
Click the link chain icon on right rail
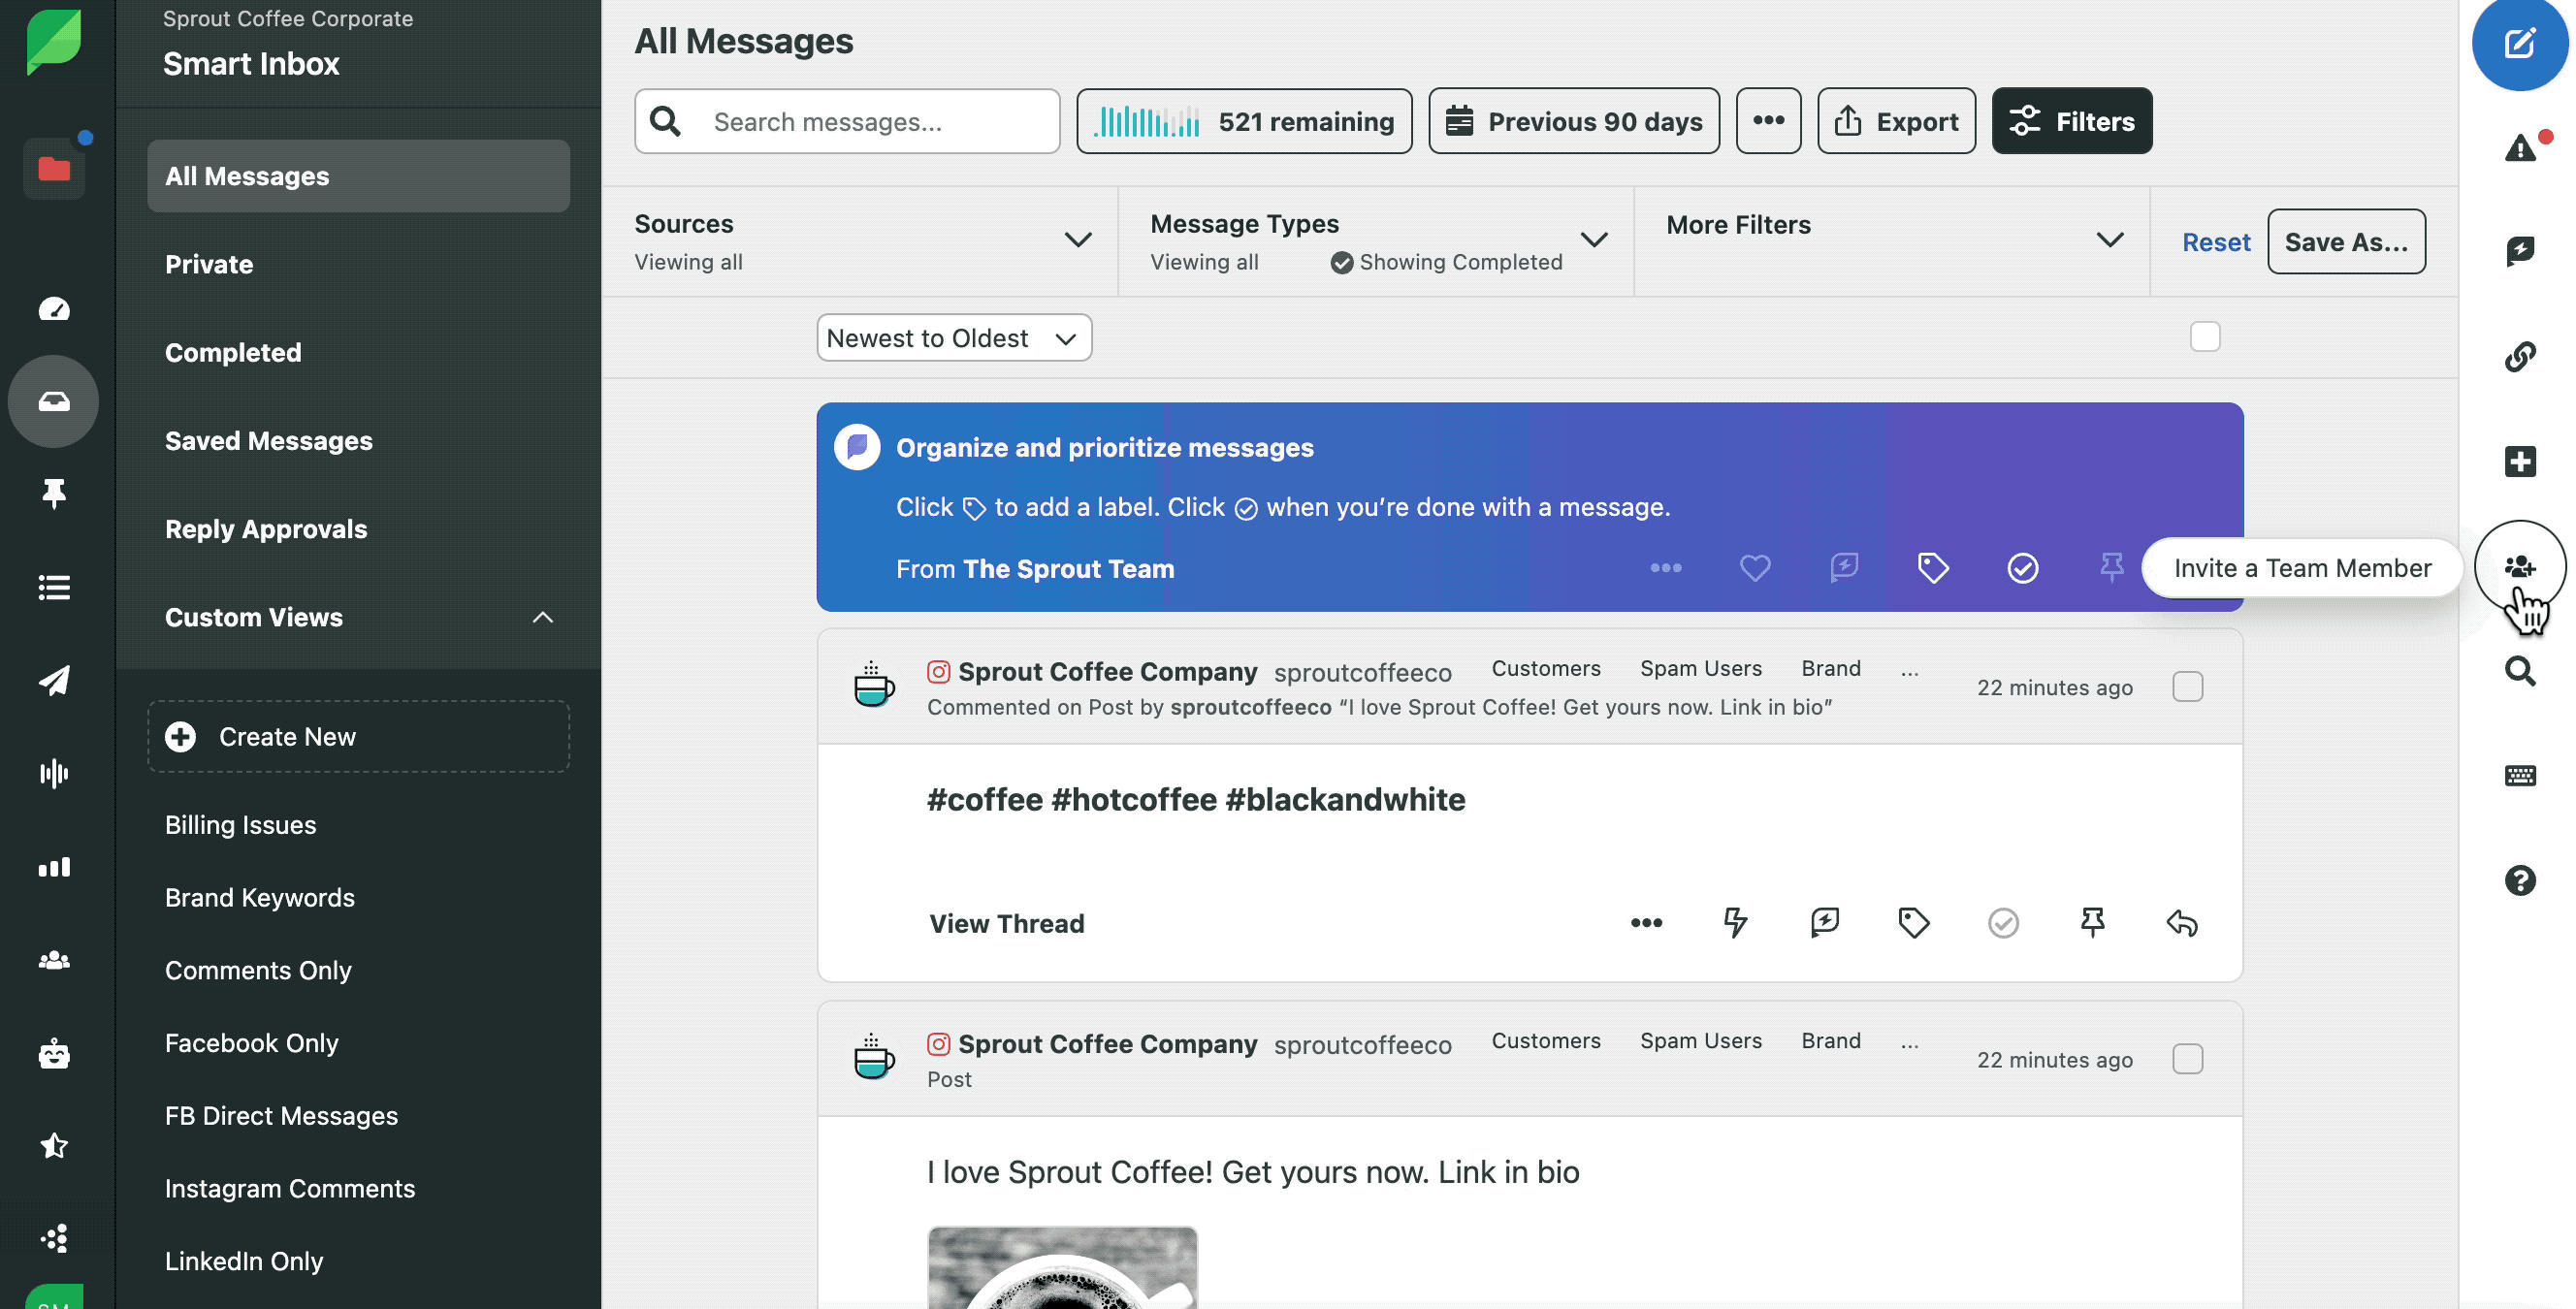click(2520, 356)
